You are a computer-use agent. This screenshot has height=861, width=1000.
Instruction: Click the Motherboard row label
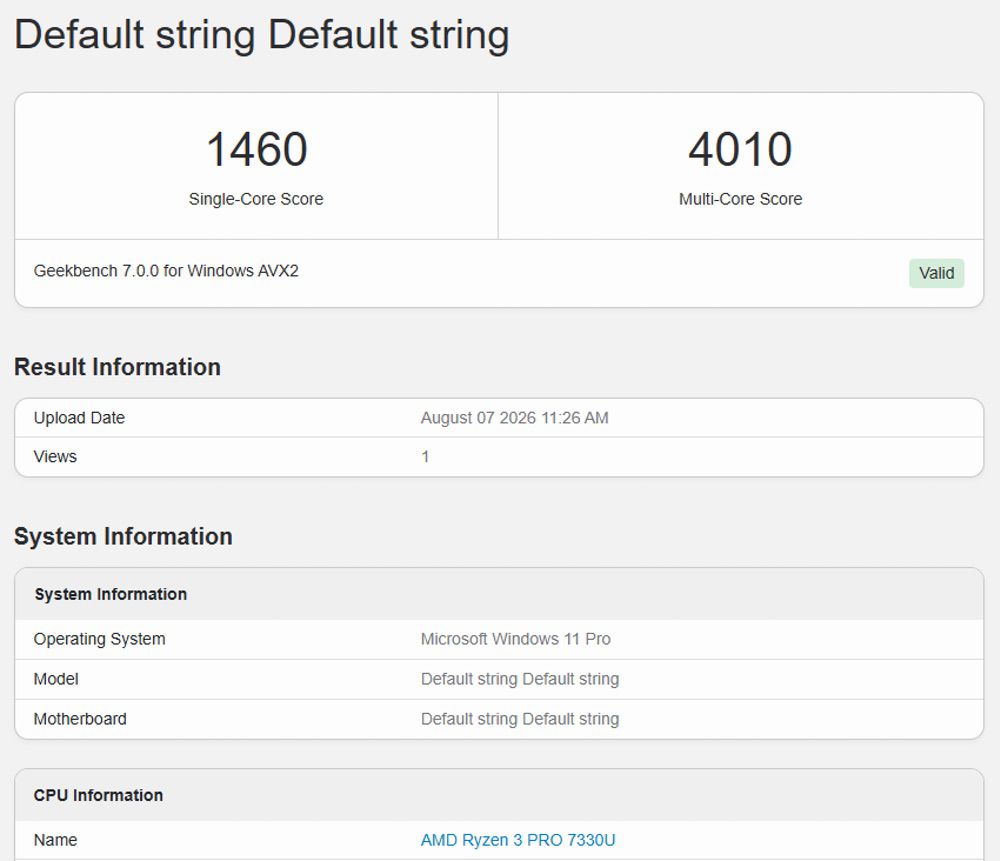pyautogui.click(x=80, y=719)
